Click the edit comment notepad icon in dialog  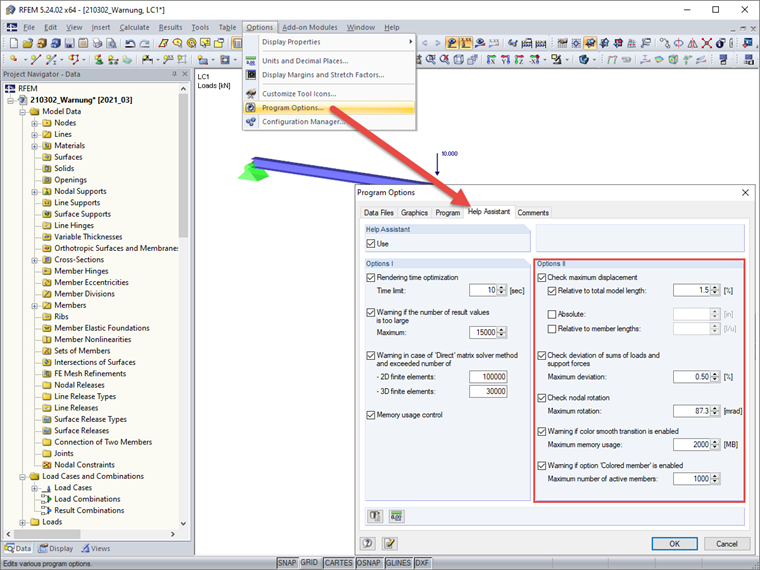pos(389,543)
